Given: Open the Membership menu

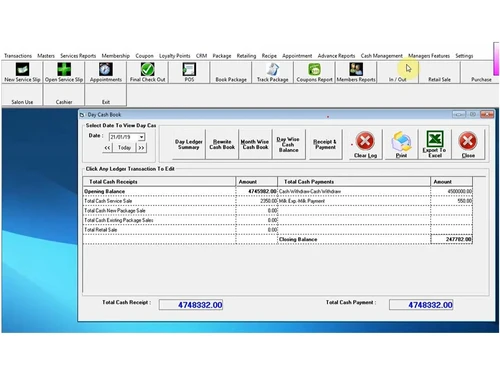Looking at the screenshot, I should click(116, 56).
